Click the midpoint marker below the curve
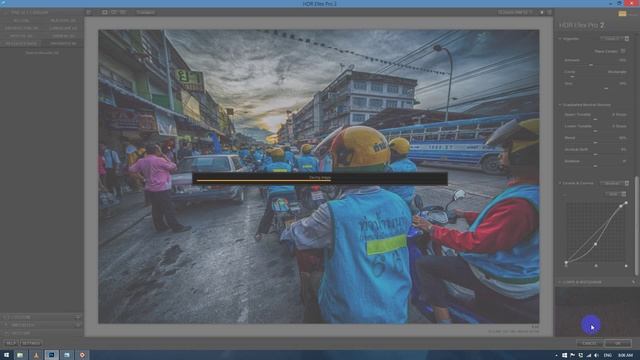The image size is (640, 360). 596,266
